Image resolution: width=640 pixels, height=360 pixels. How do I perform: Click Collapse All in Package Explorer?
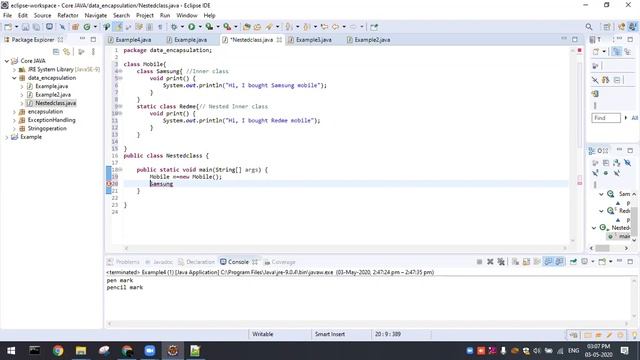(x=56, y=52)
